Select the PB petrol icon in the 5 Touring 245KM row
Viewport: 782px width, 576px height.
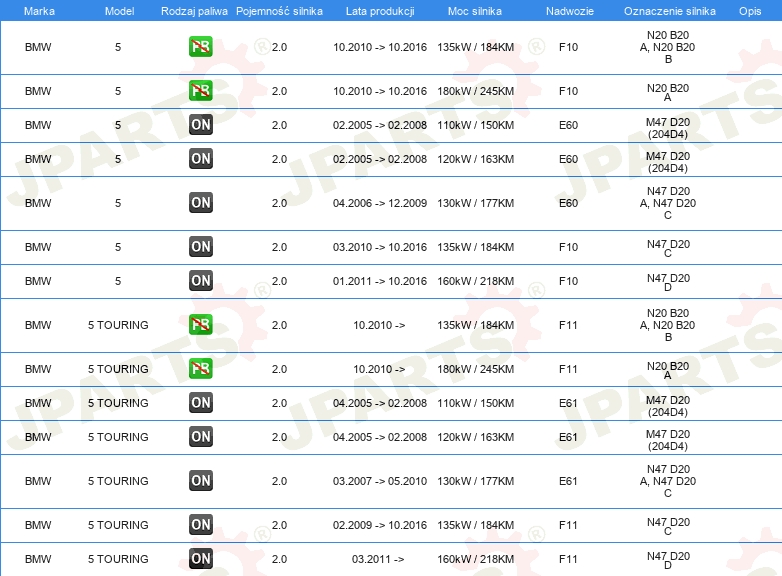tap(200, 369)
